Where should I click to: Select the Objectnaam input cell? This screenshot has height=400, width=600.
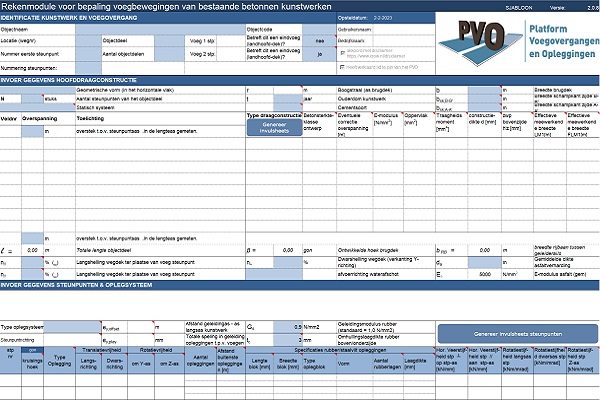160,29
